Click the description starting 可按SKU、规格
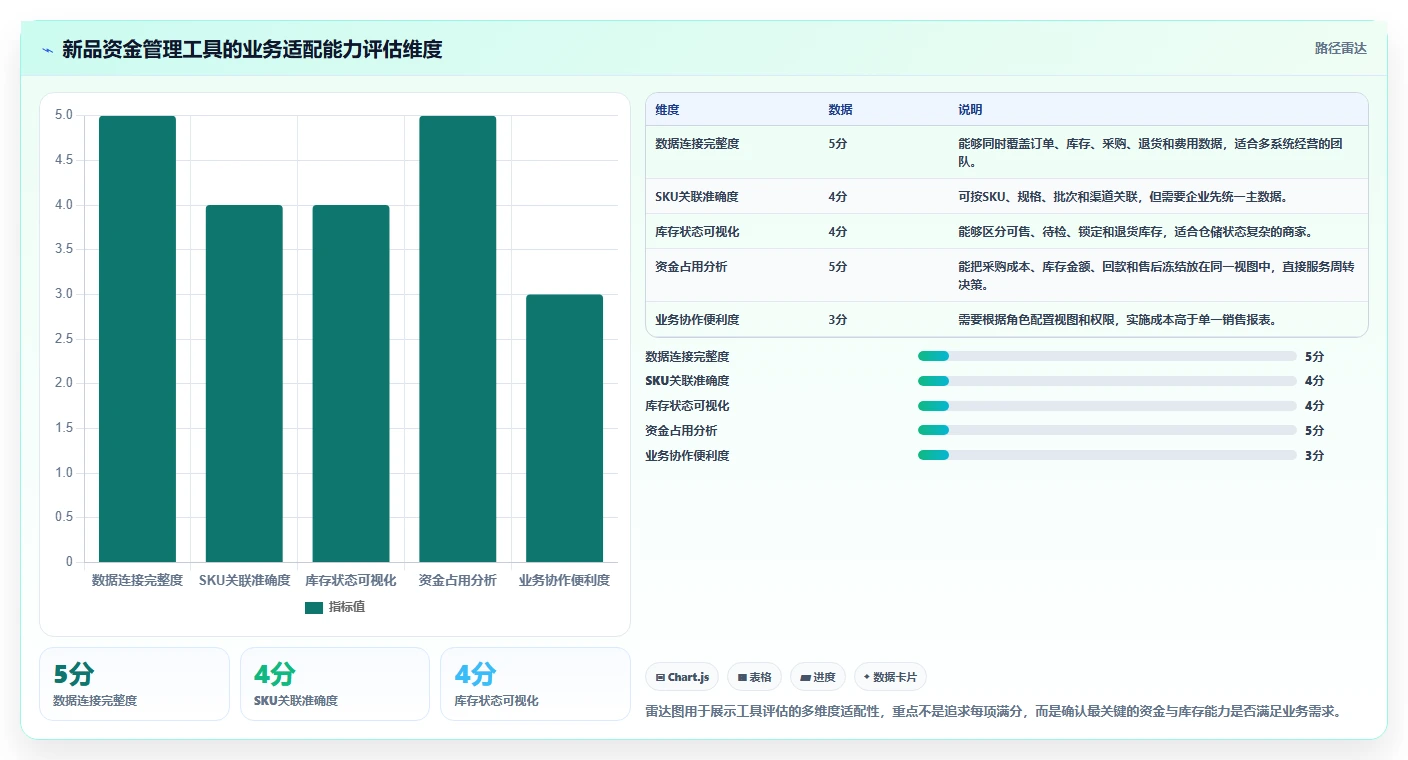The image size is (1408, 760). [x=1123, y=197]
